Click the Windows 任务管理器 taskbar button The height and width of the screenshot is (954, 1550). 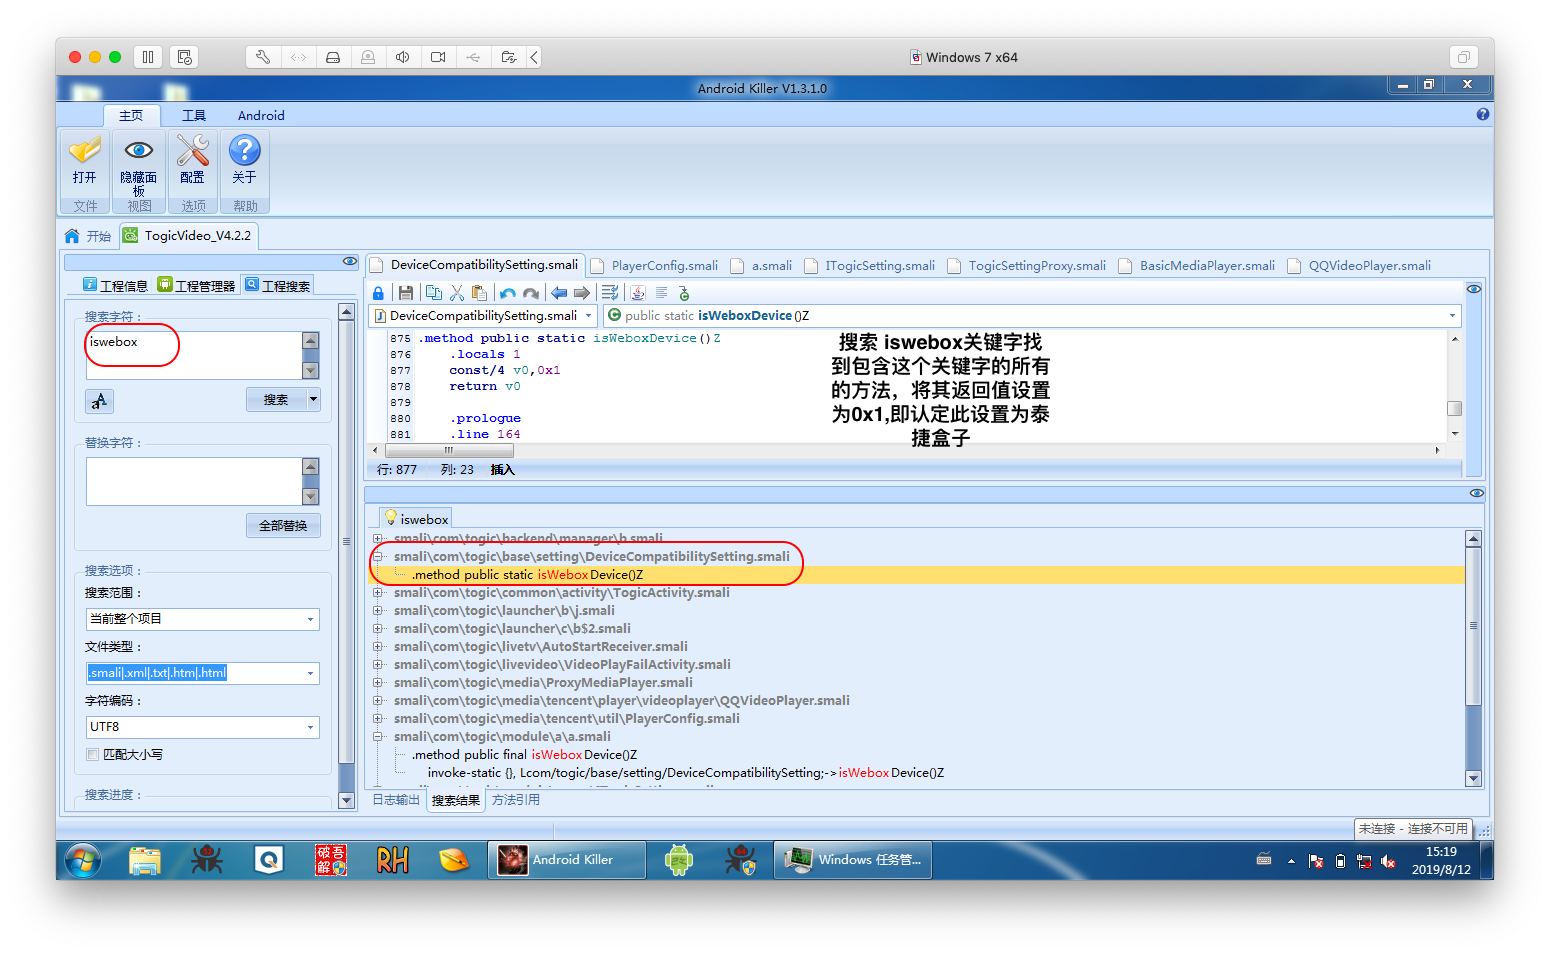pyautogui.click(x=853, y=860)
